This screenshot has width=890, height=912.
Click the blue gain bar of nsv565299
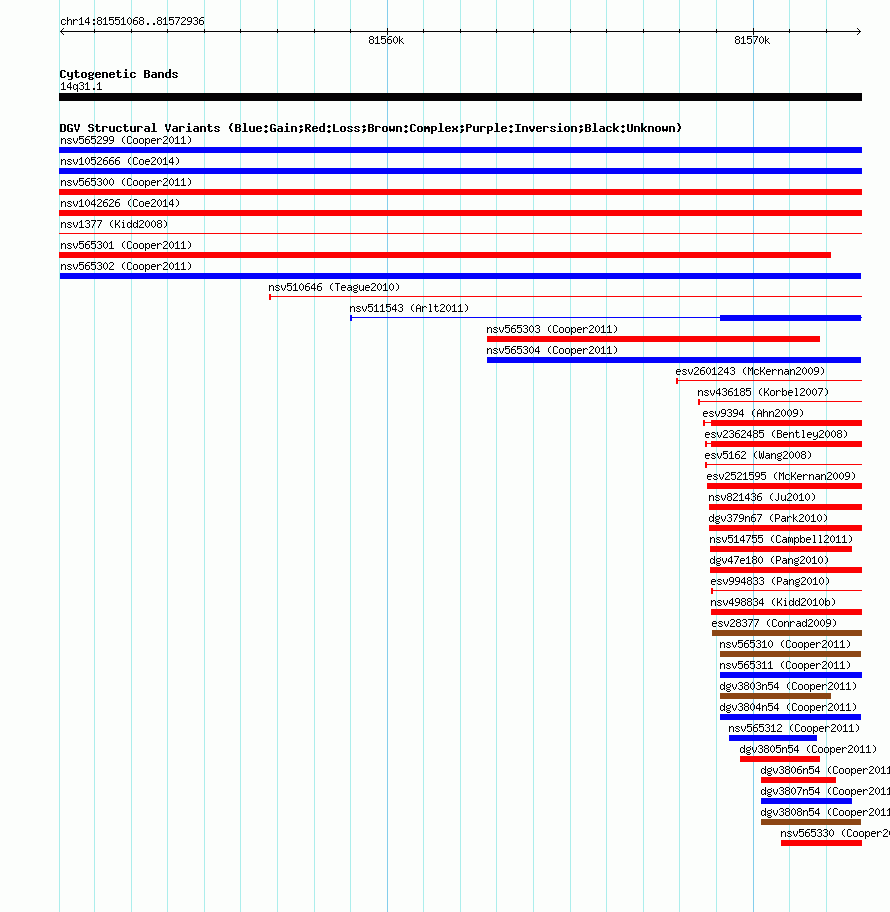tap(460, 150)
